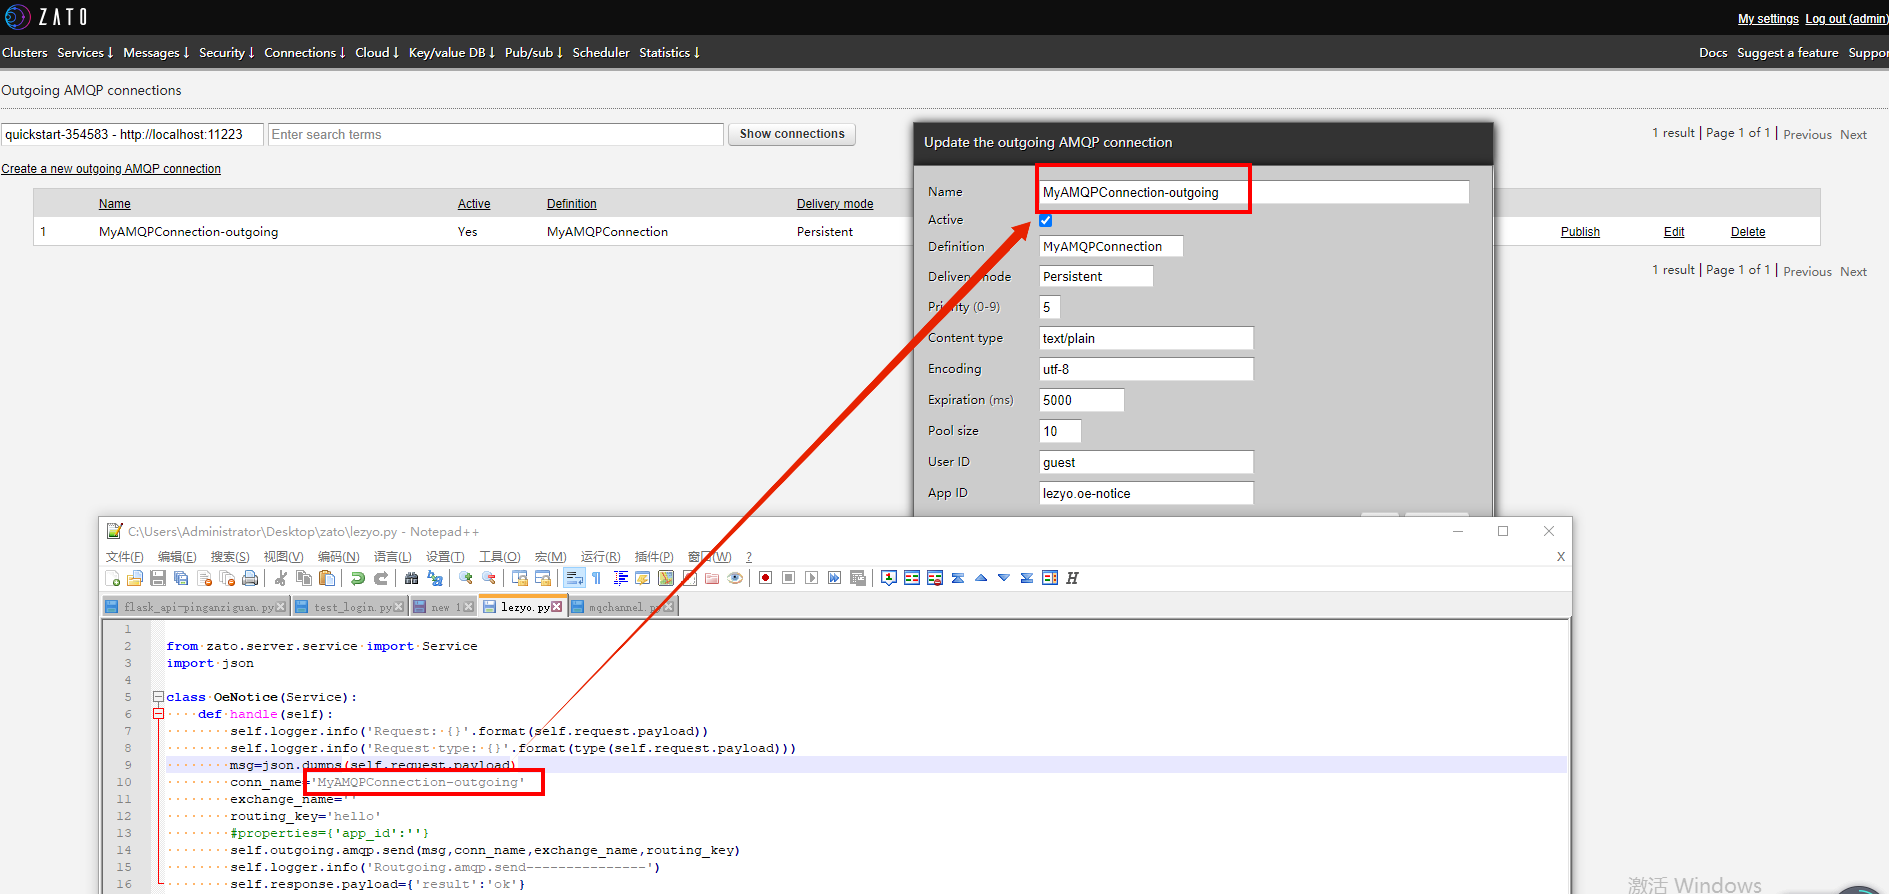Click the Zoom In icon in Notepad++
1889x894 pixels.
coord(466,578)
